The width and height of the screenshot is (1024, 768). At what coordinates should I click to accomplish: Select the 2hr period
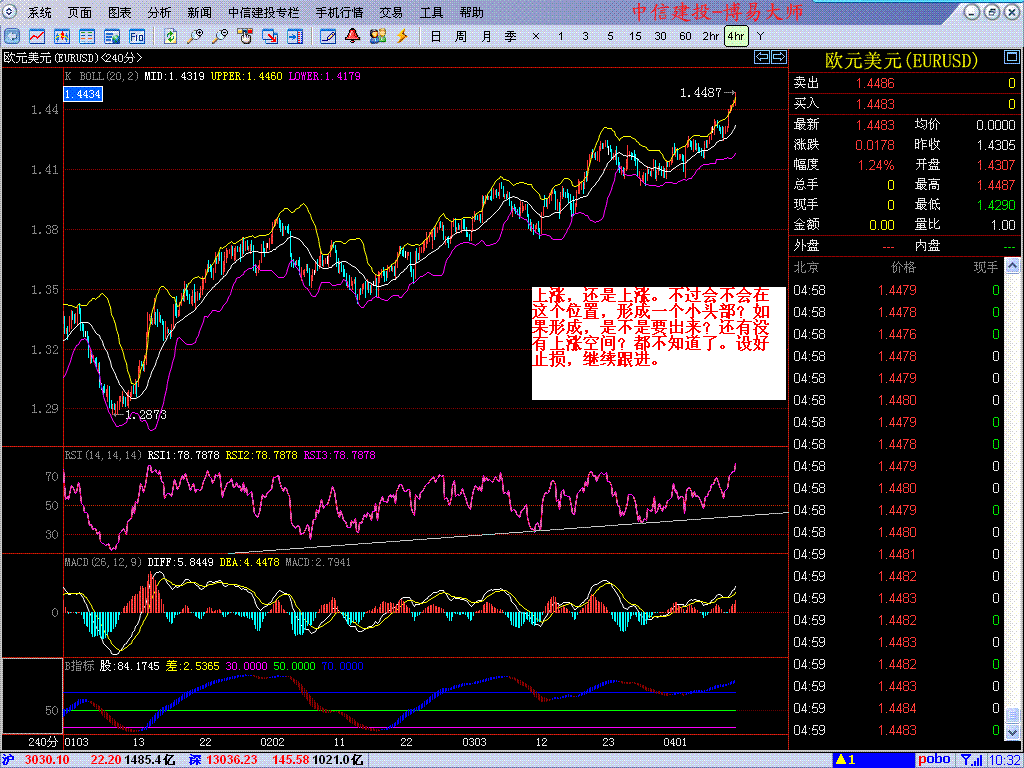pos(711,37)
